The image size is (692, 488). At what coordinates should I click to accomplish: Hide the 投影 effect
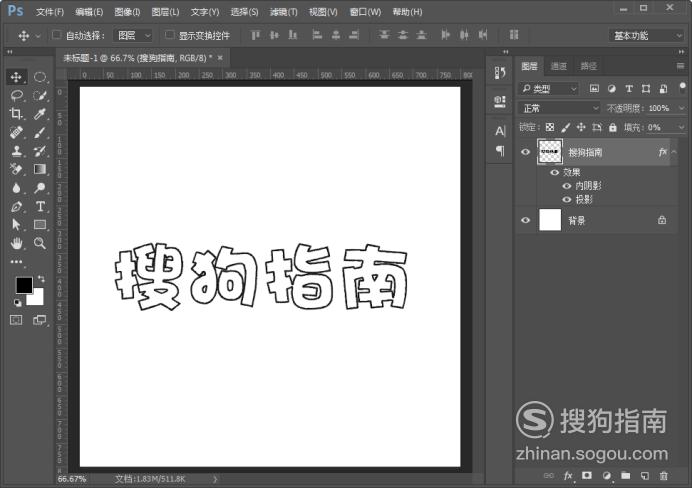pyautogui.click(x=567, y=199)
